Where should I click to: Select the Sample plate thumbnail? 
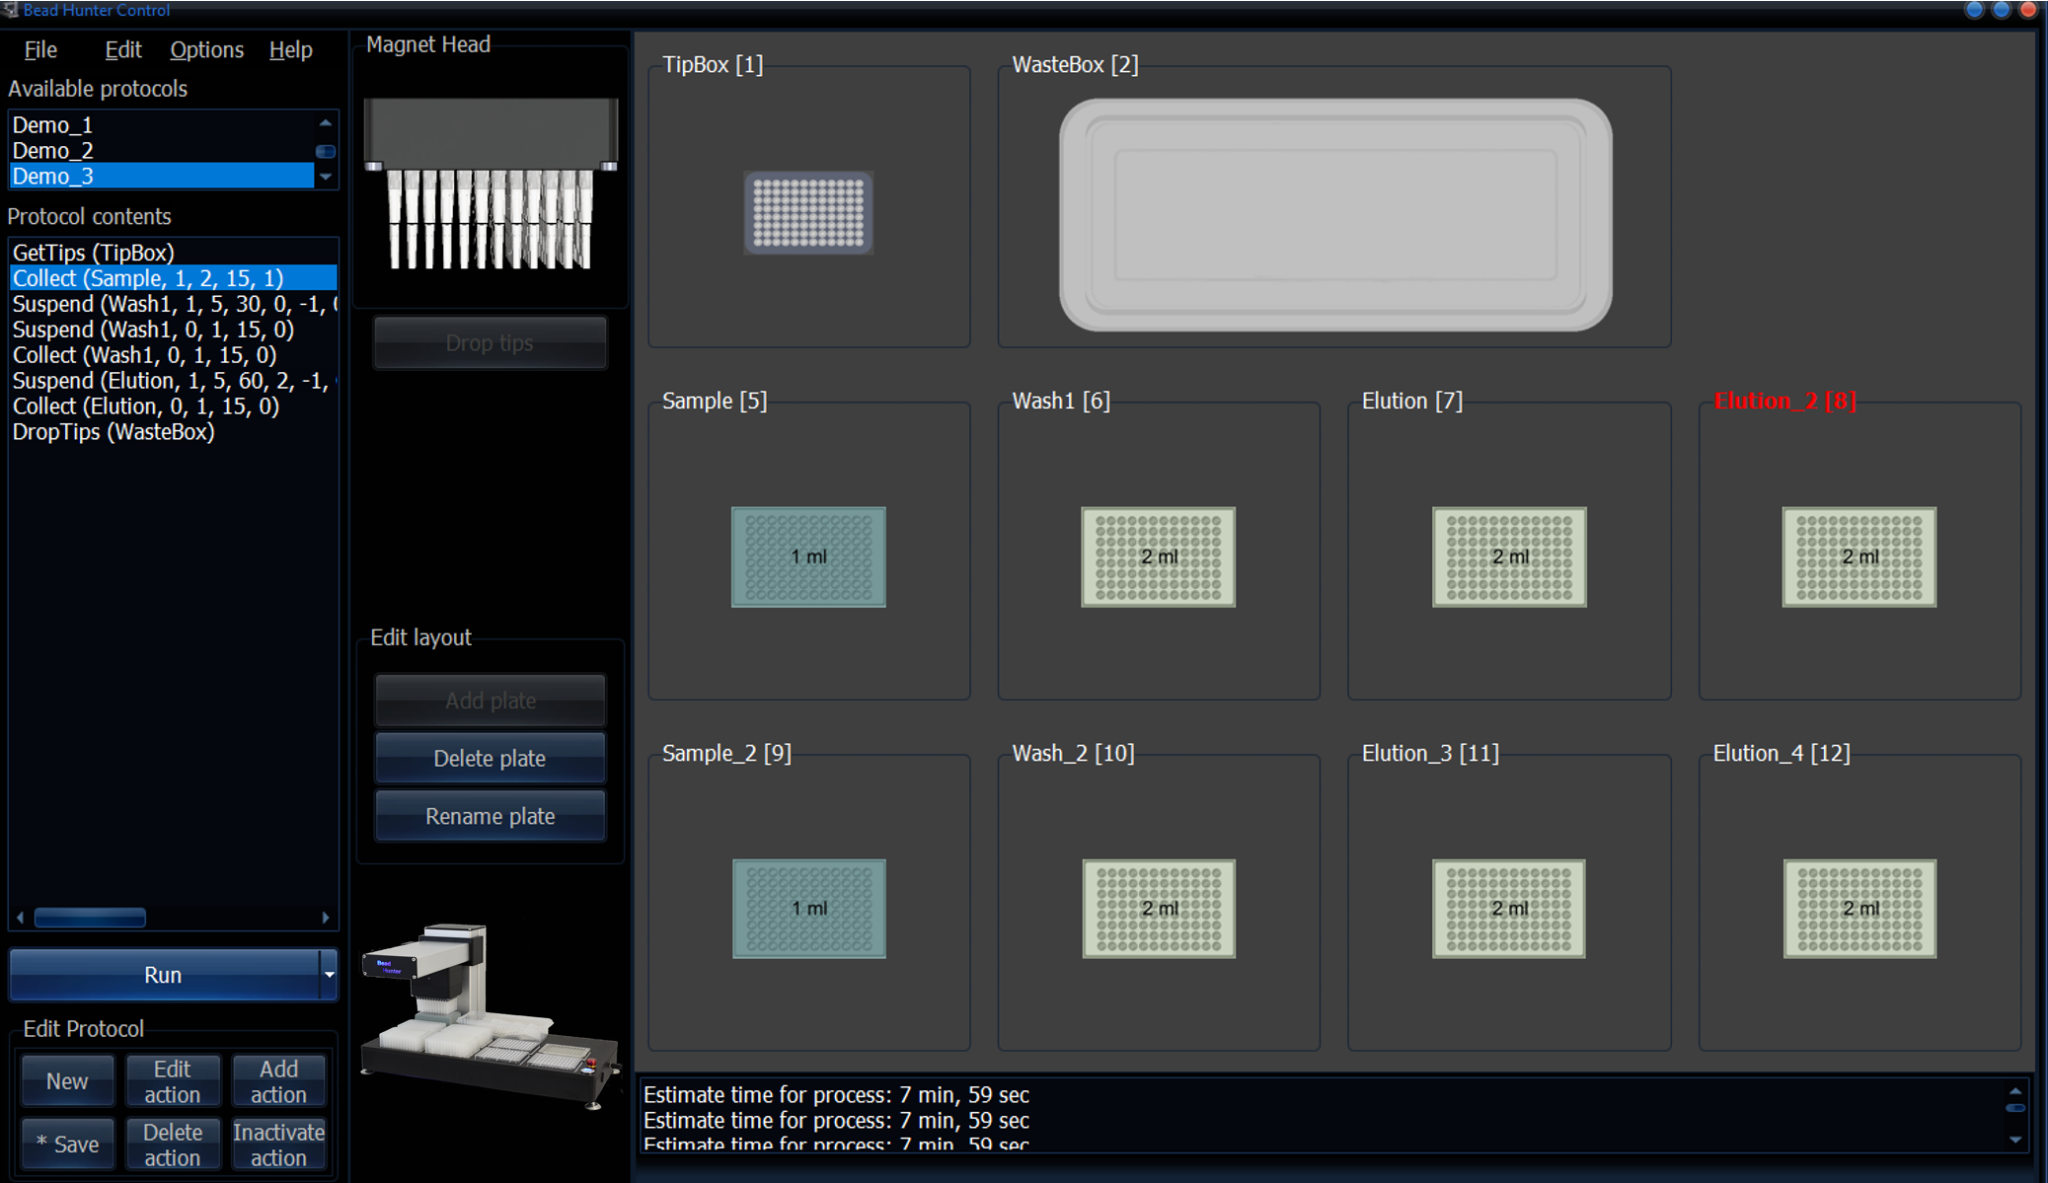tap(808, 556)
